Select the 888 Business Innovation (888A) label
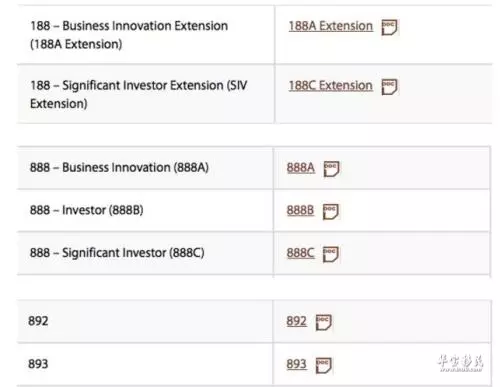Image resolution: width=500 pixels, height=387 pixels. pyautogui.click(x=119, y=167)
